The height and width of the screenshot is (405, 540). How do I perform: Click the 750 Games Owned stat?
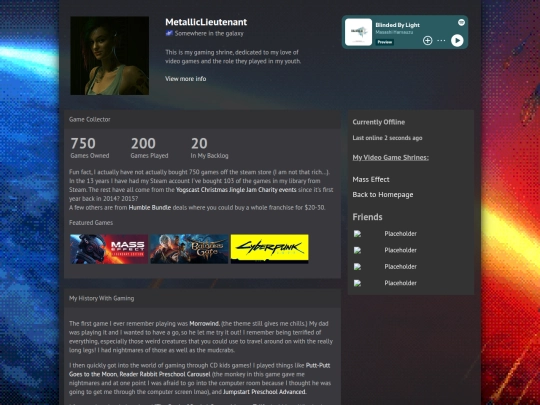[90, 147]
